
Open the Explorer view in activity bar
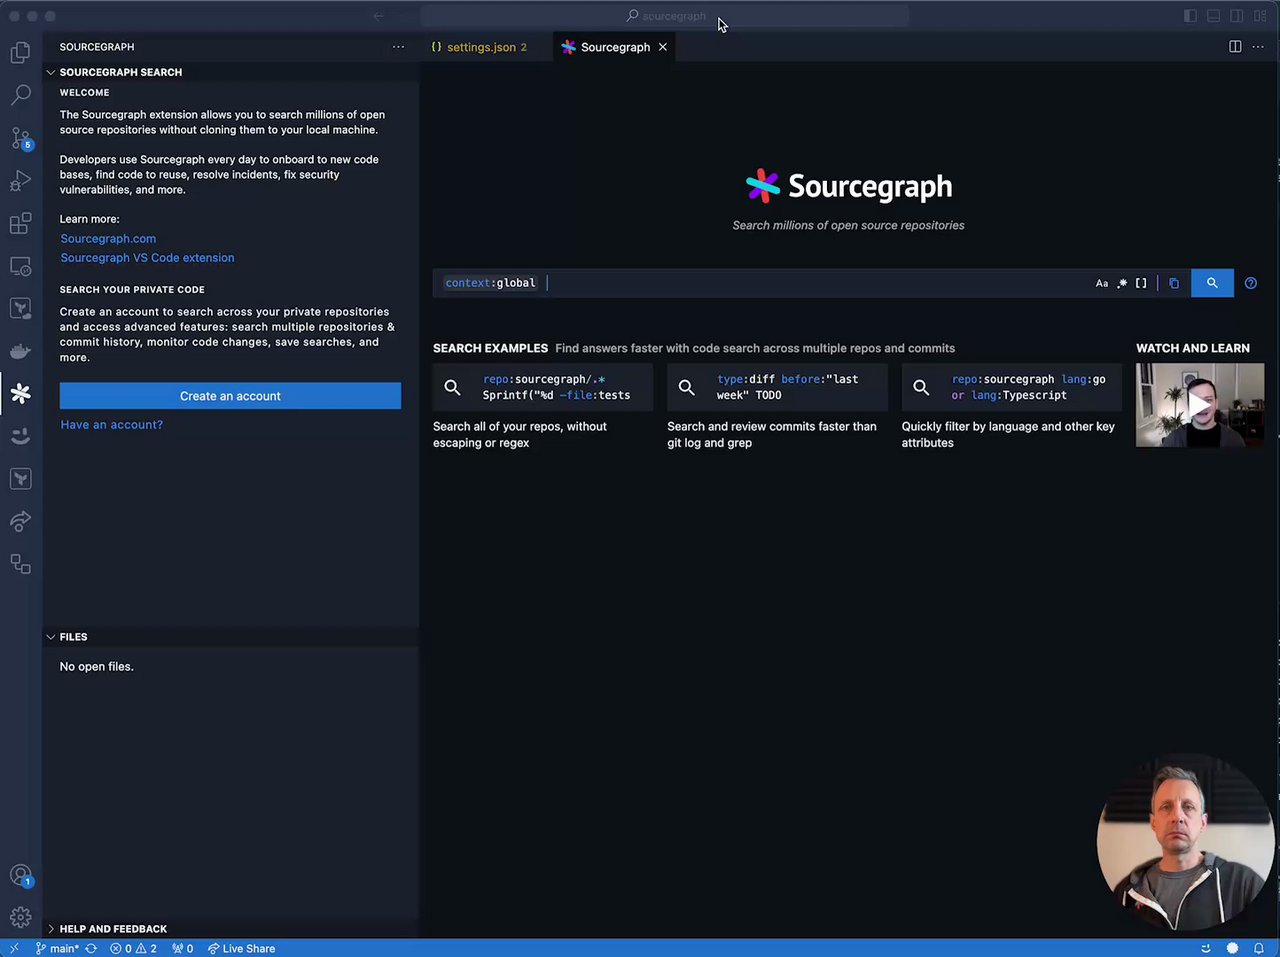coord(20,52)
